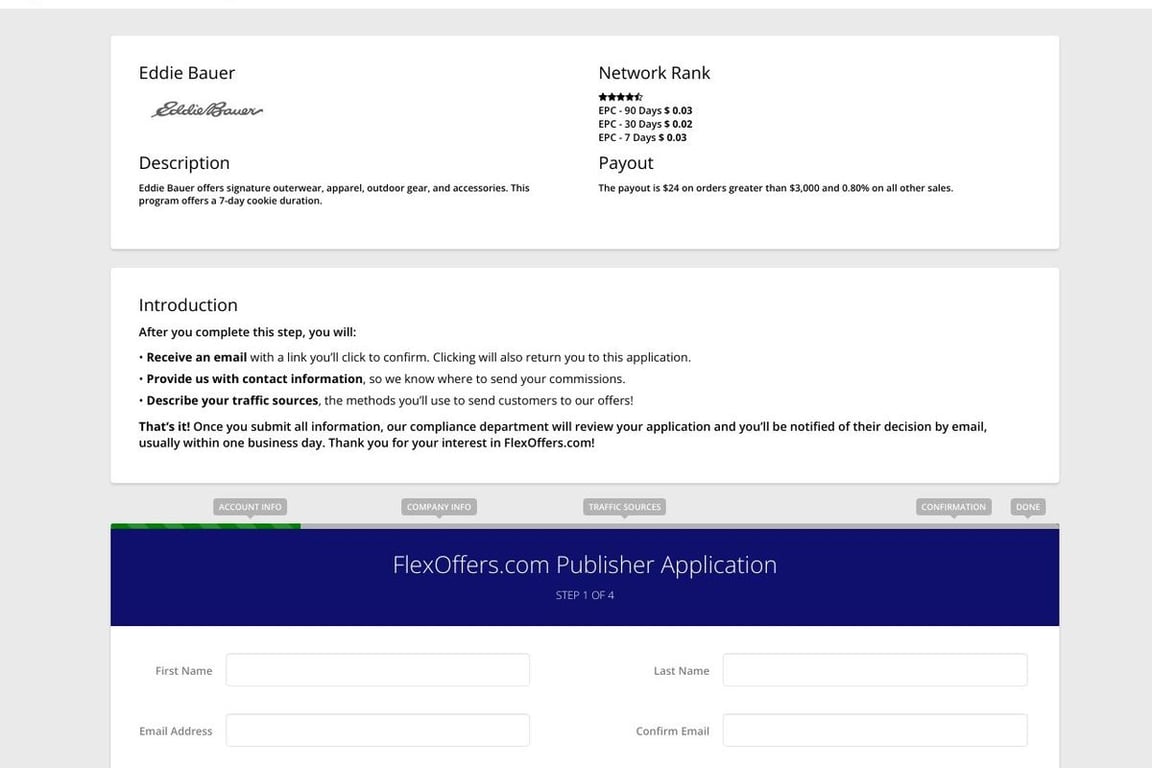Click the green striped progress bar segment
Screen dimensions: 1152x768
[205, 526]
